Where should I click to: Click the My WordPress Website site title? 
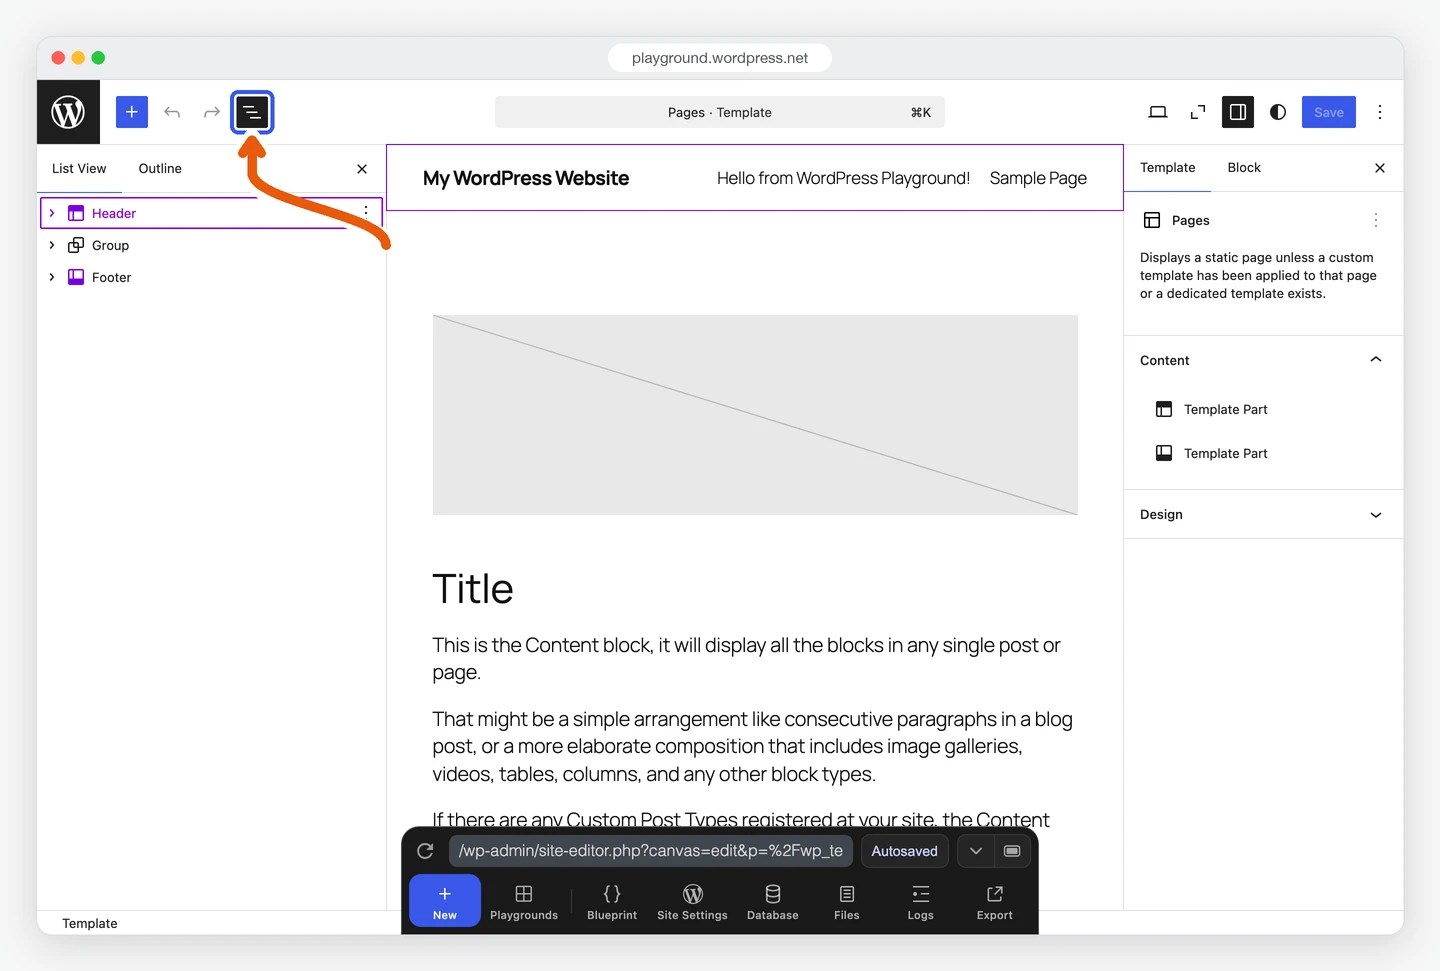[x=526, y=178]
